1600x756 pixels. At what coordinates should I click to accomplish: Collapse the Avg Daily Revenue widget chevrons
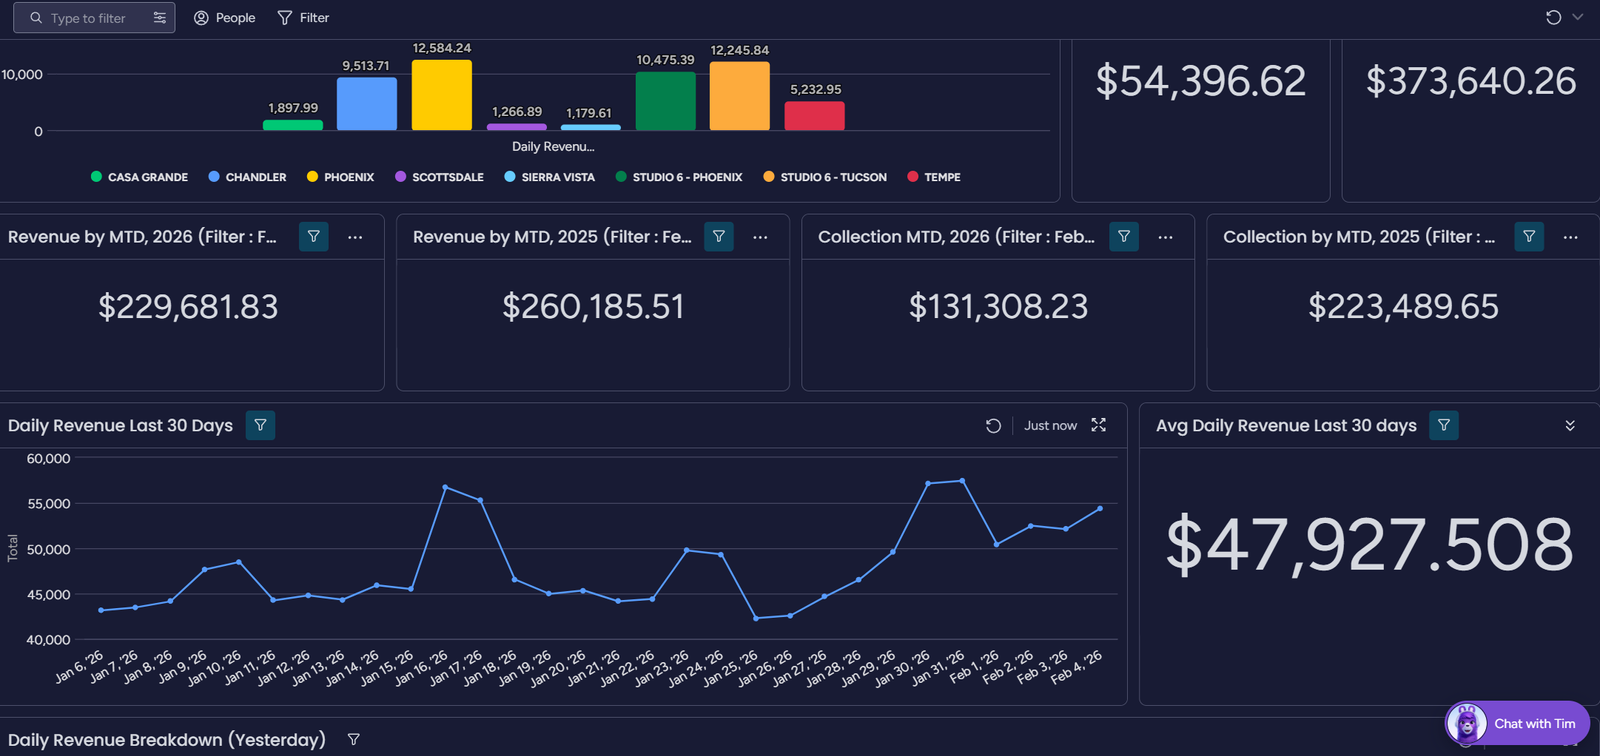[1570, 426]
